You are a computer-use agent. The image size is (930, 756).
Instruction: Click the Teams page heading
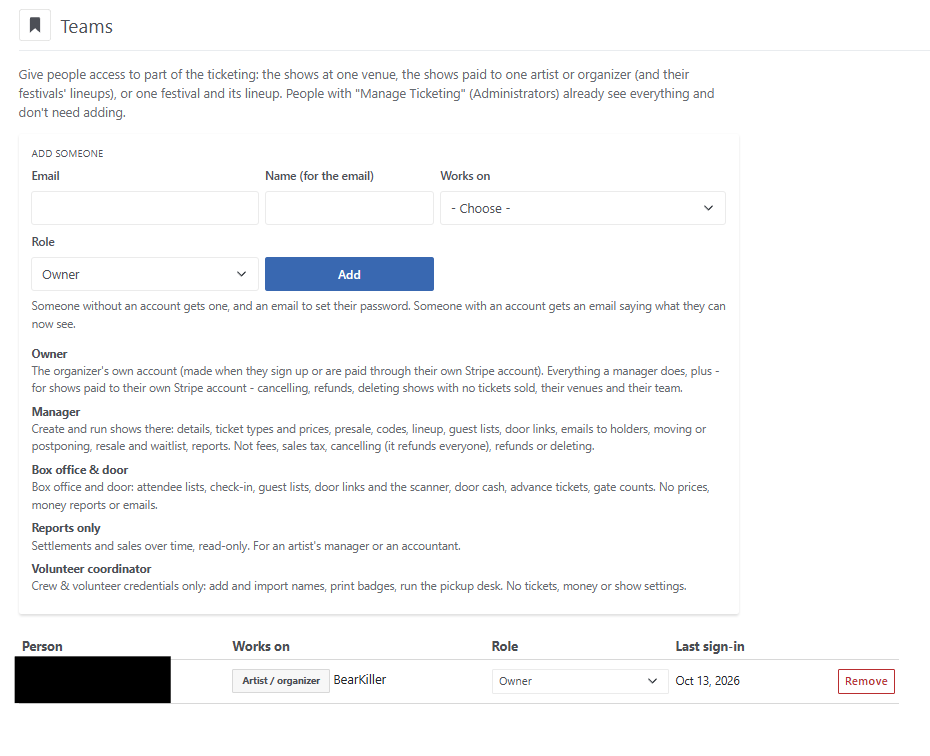point(87,27)
